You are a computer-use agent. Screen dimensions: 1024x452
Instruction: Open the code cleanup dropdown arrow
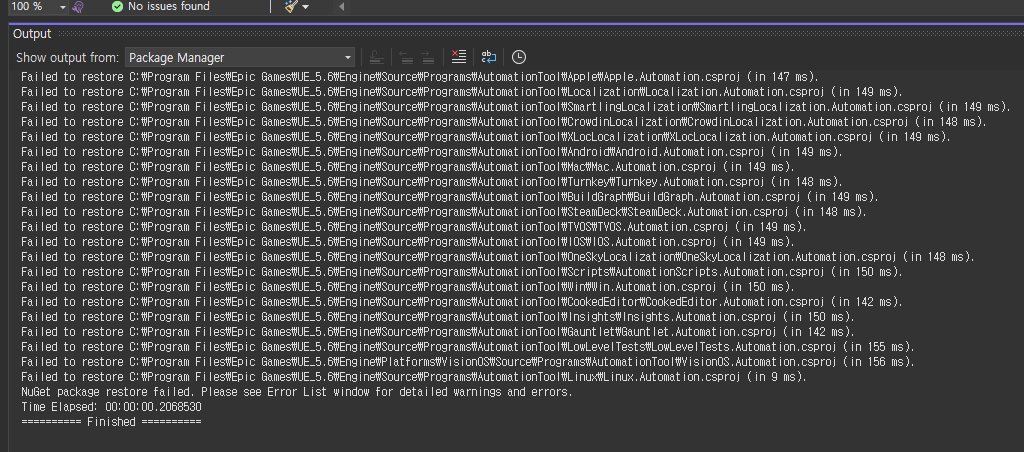[x=306, y=7]
